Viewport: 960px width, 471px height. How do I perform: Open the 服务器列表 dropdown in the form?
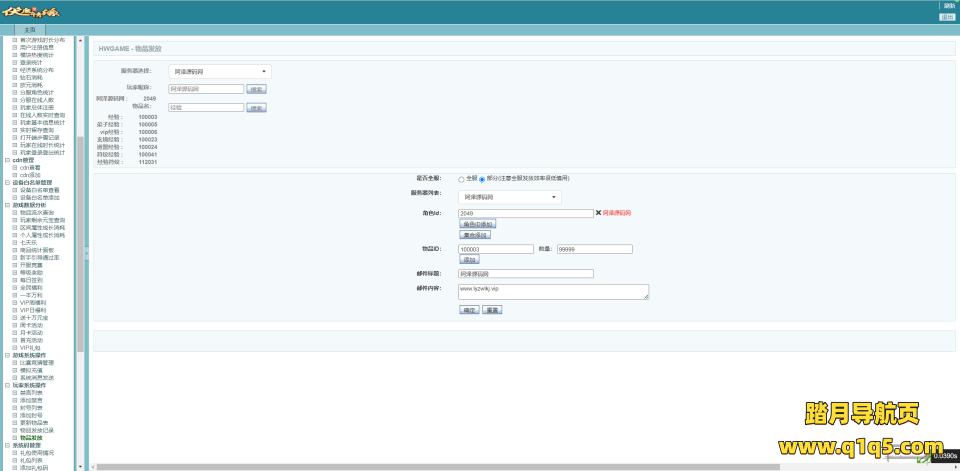[x=510, y=197]
